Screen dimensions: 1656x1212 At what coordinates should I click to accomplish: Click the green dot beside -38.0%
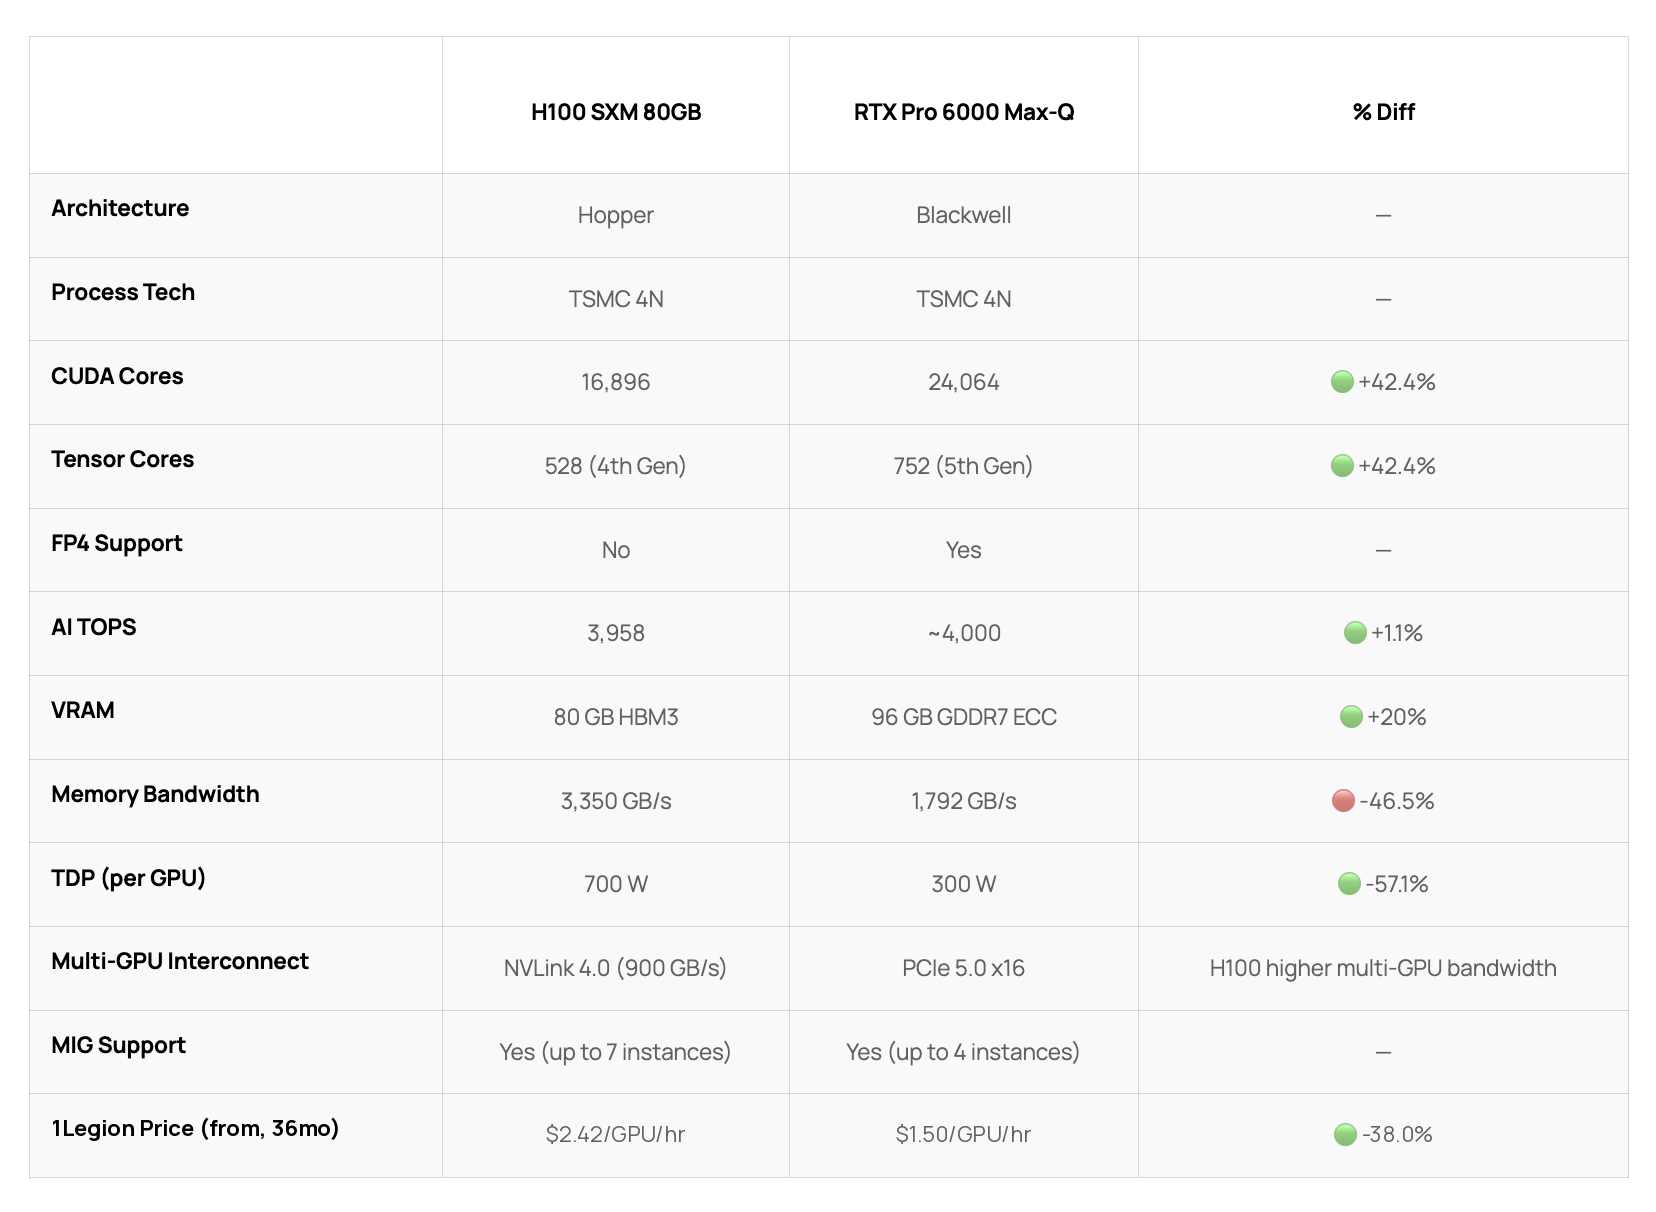coord(1345,1135)
